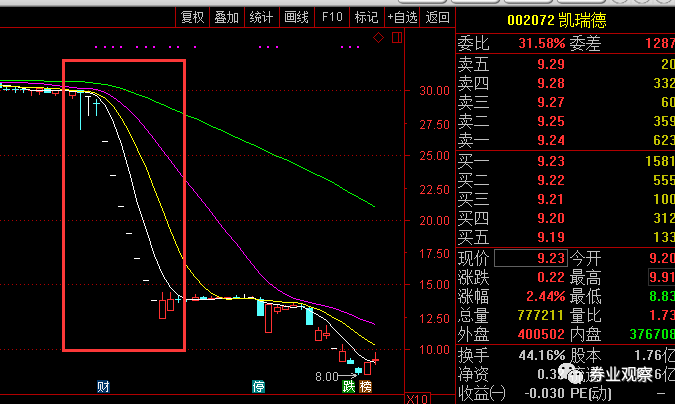Click 总量 value 777211
This screenshot has height=404, width=675.
(541, 315)
